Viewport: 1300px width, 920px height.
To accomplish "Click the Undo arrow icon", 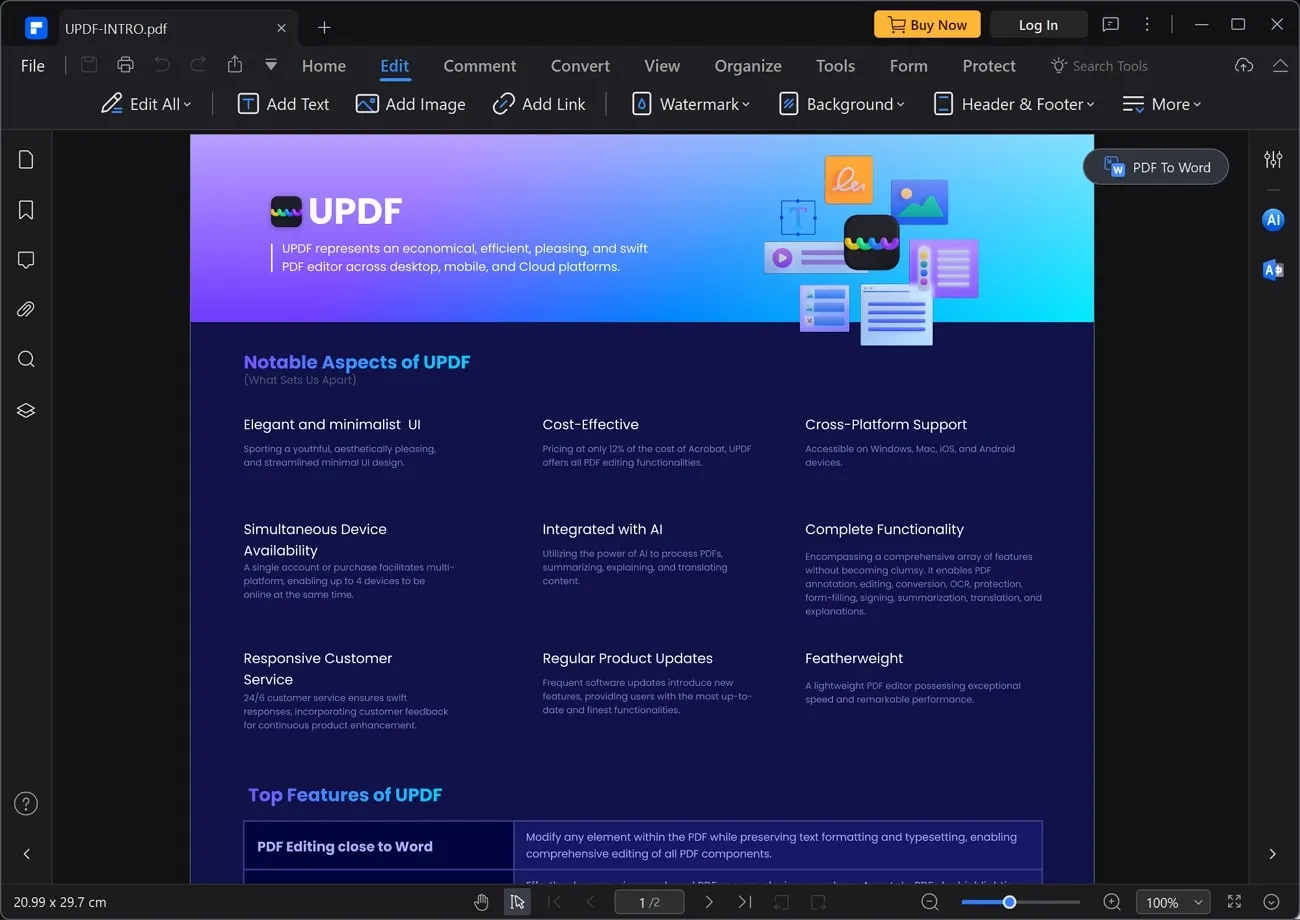I will click(x=162, y=65).
